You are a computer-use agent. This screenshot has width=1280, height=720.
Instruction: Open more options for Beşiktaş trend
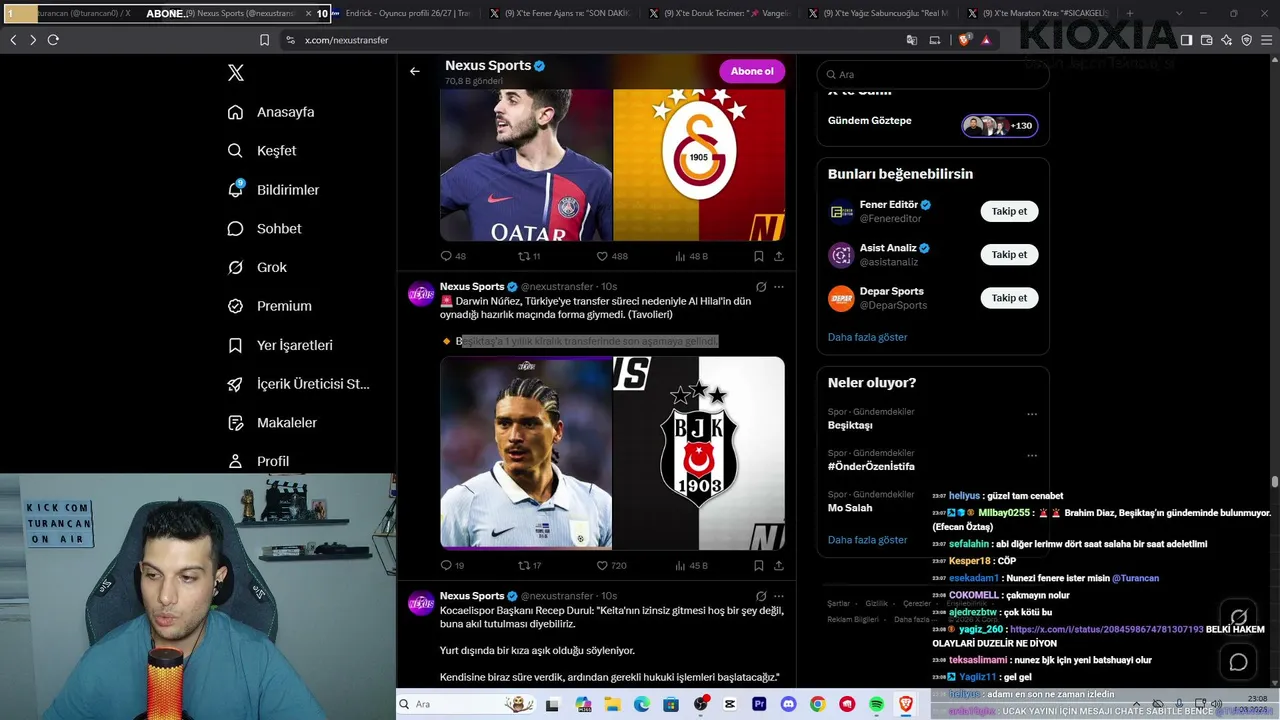click(1032, 414)
